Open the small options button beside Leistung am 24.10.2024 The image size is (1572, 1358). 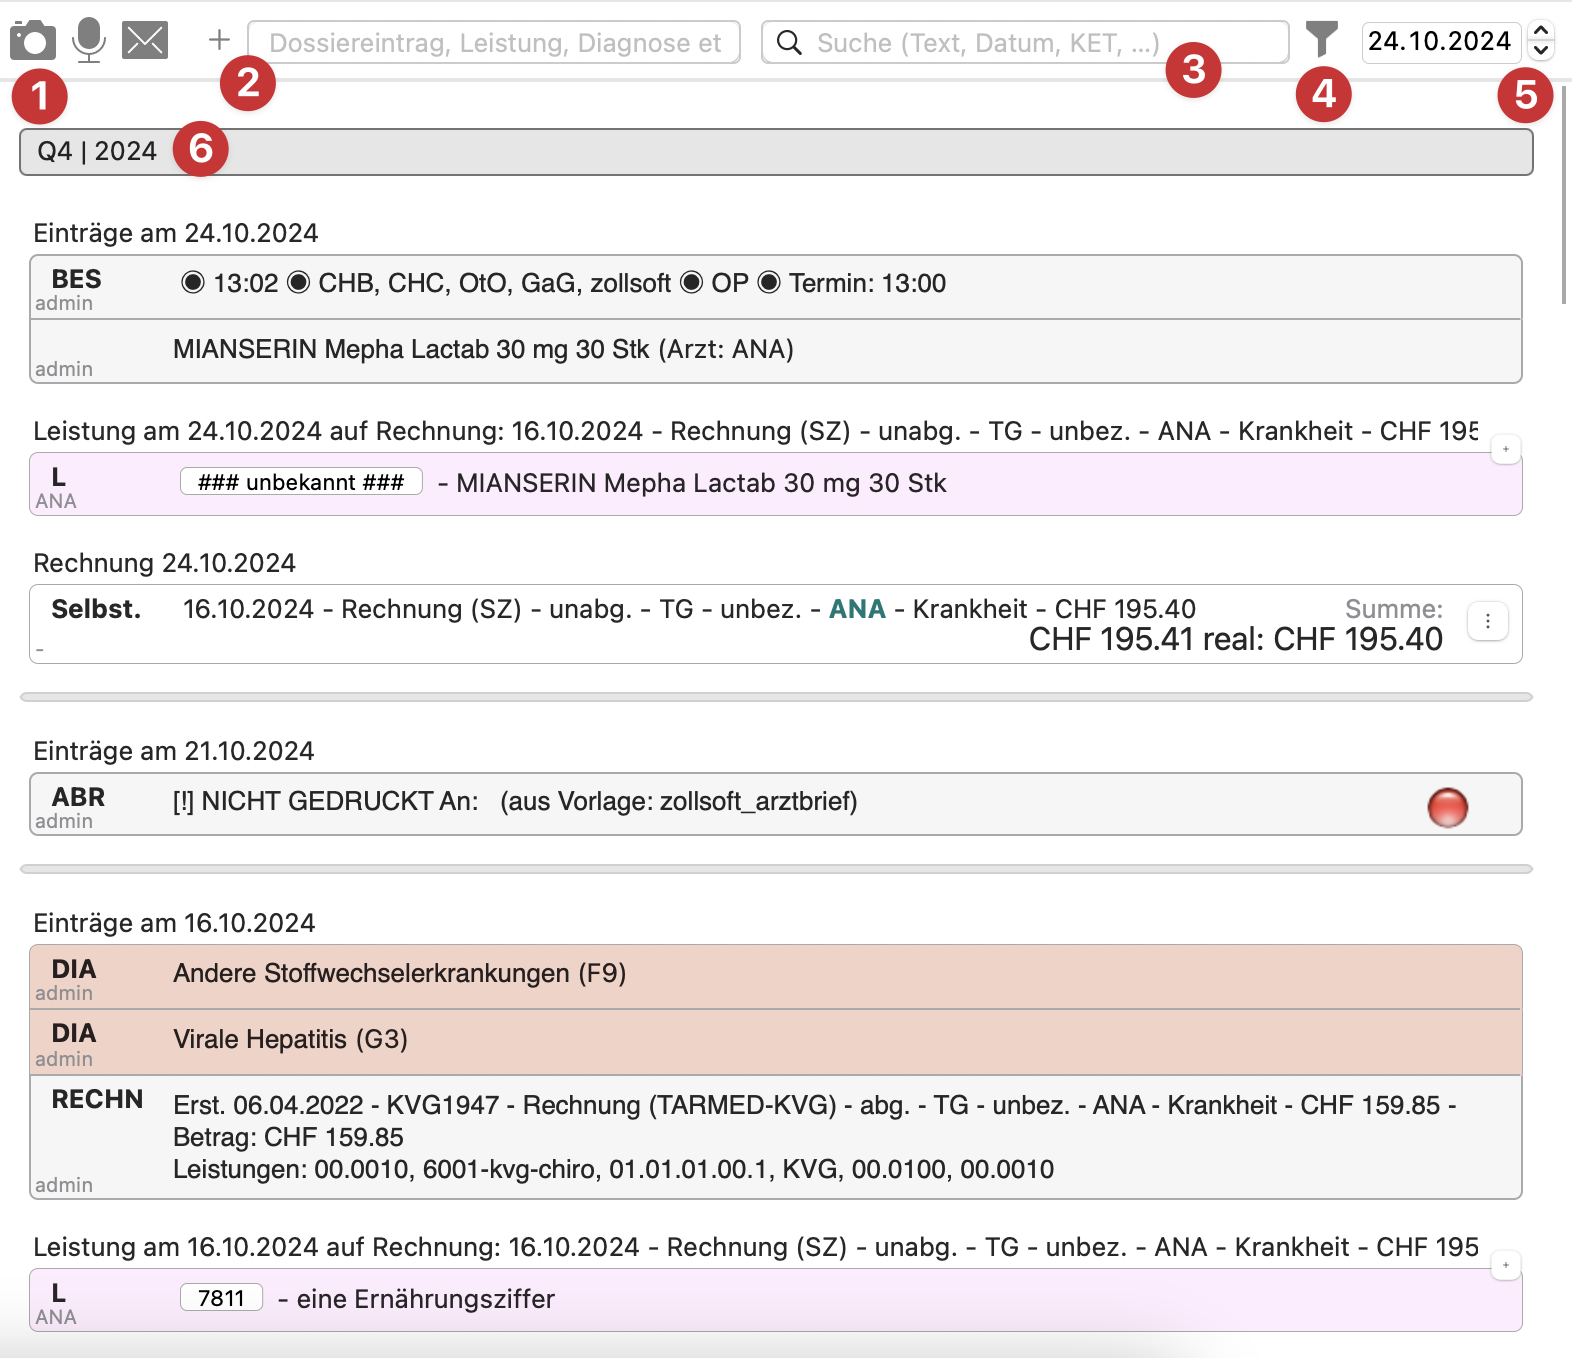click(x=1505, y=449)
